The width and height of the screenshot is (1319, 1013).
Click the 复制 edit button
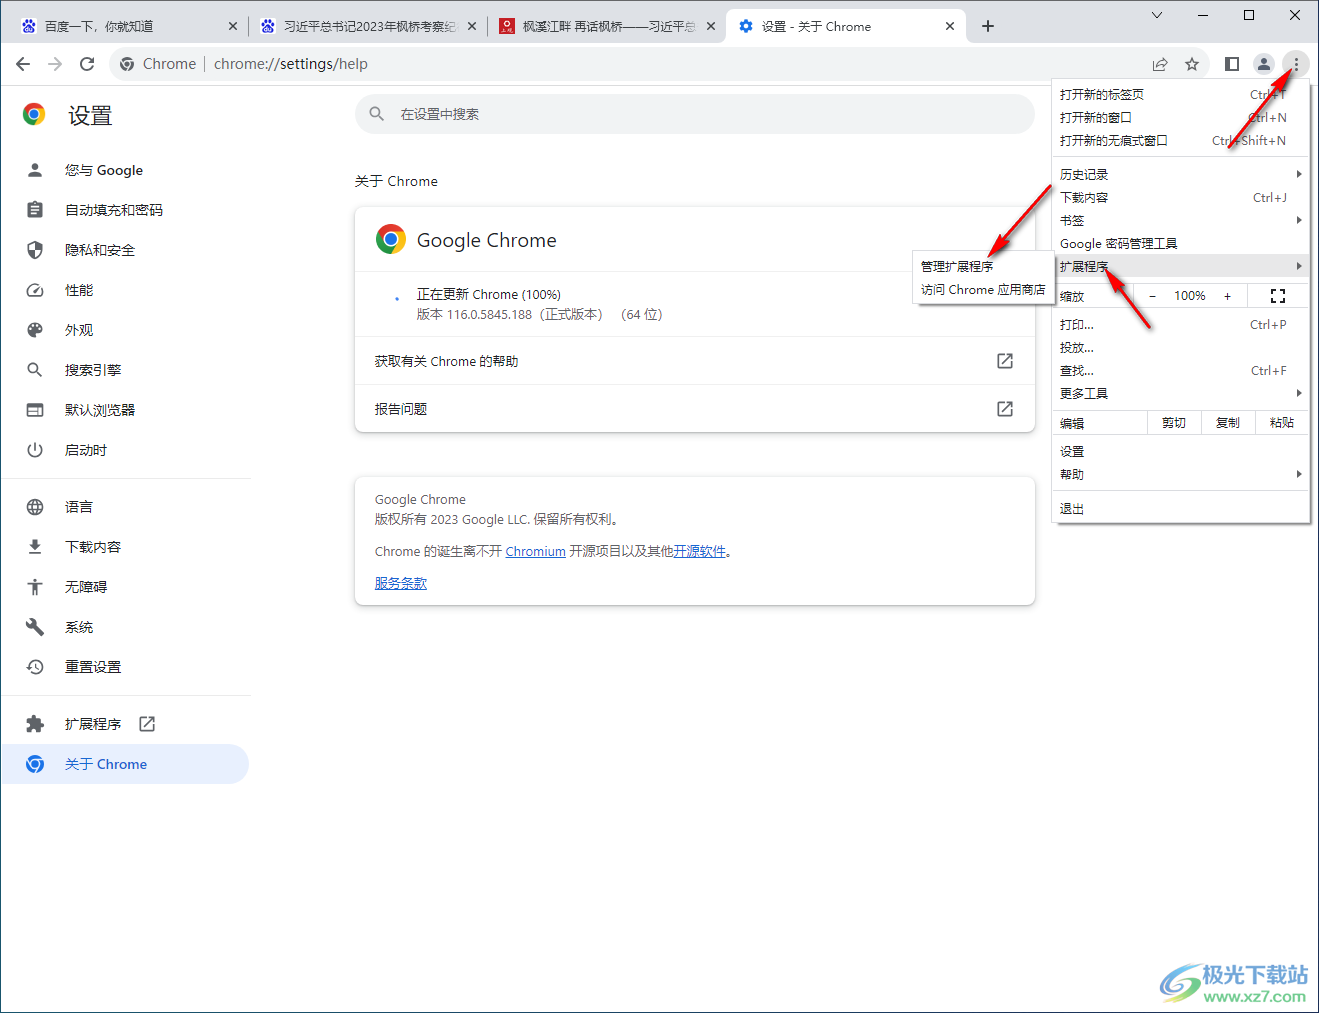tap(1228, 423)
